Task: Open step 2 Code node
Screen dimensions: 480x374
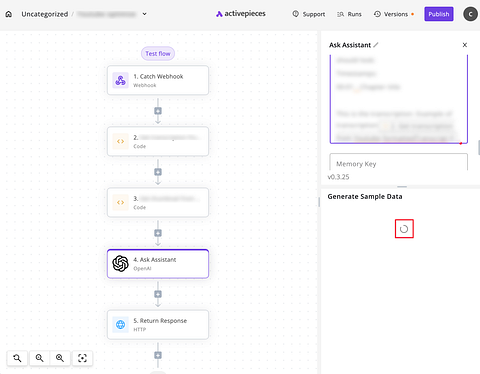Action: [x=158, y=141]
